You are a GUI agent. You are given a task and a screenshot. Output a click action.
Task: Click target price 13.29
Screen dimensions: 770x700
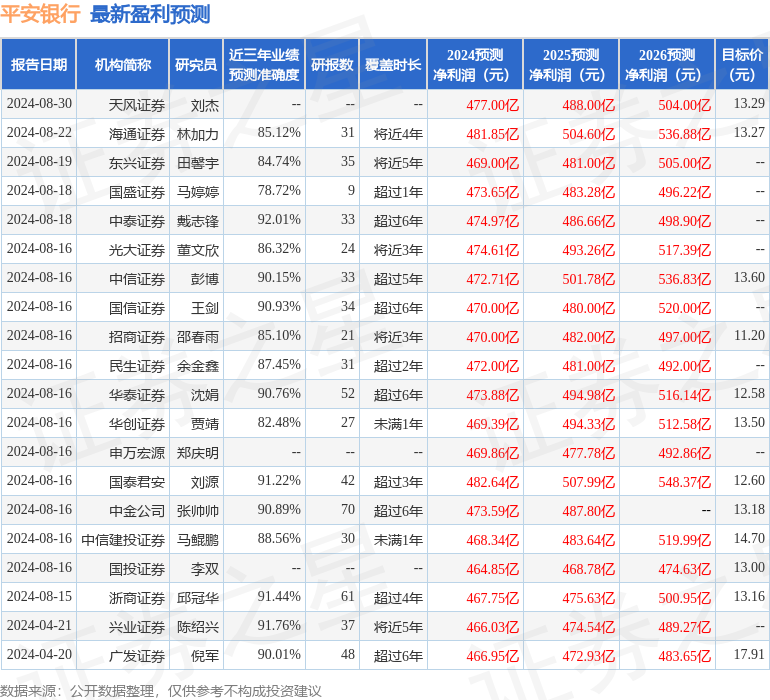coord(749,104)
